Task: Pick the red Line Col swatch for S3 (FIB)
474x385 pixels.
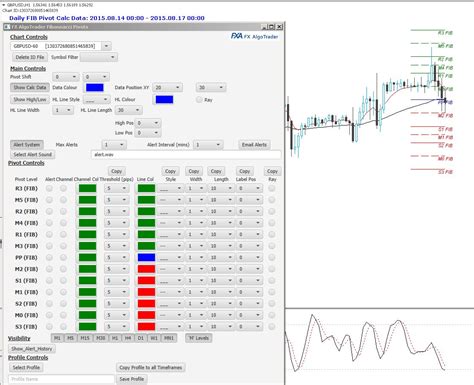Action: [146, 327]
